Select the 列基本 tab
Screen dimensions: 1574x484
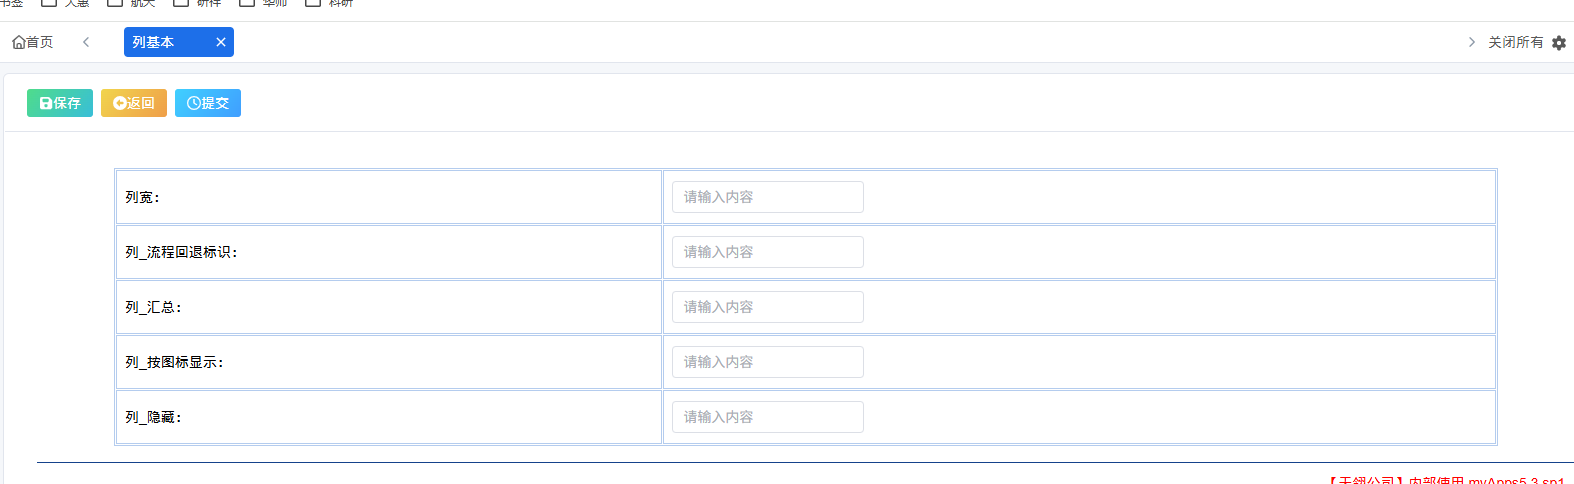[x=179, y=42]
